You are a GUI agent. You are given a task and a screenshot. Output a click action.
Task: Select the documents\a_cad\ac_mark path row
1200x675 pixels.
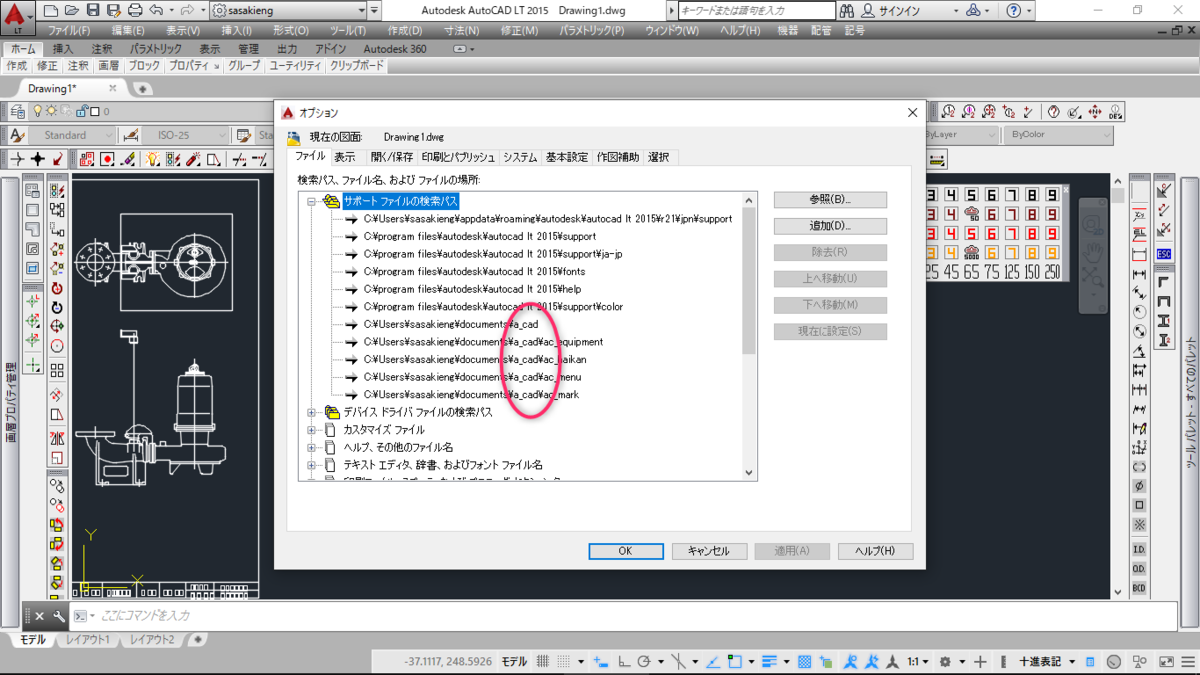(x=470, y=395)
